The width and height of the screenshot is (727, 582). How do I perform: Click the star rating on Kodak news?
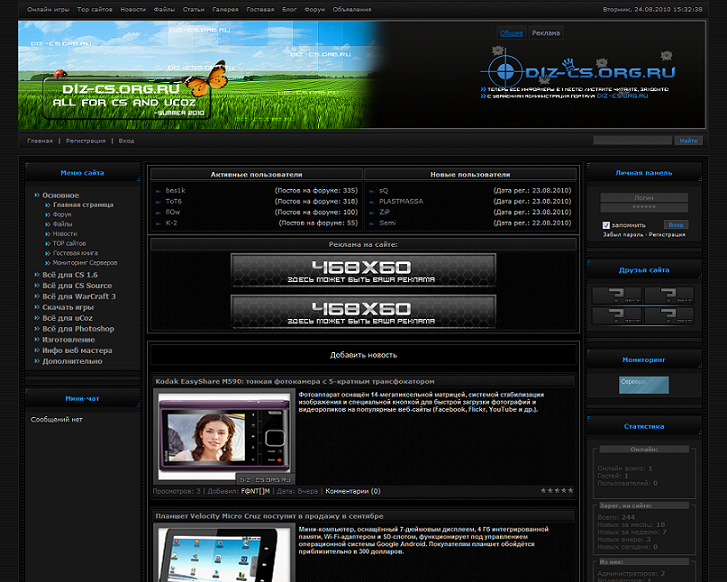click(x=557, y=491)
